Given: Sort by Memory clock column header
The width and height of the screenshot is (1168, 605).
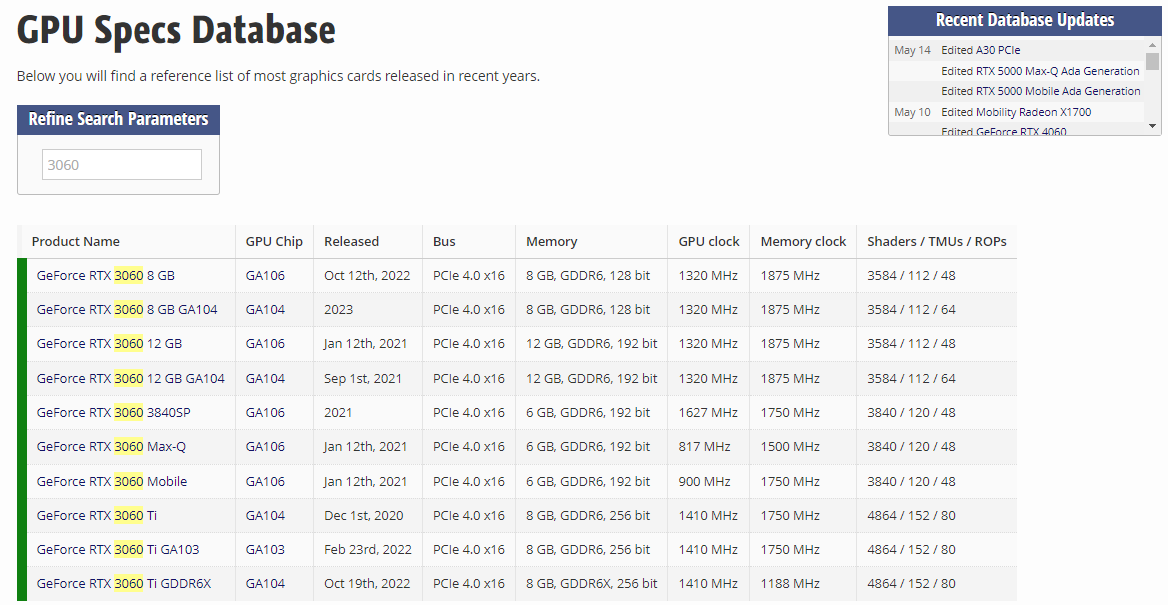Looking at the screenshot, I should (803, 241).
